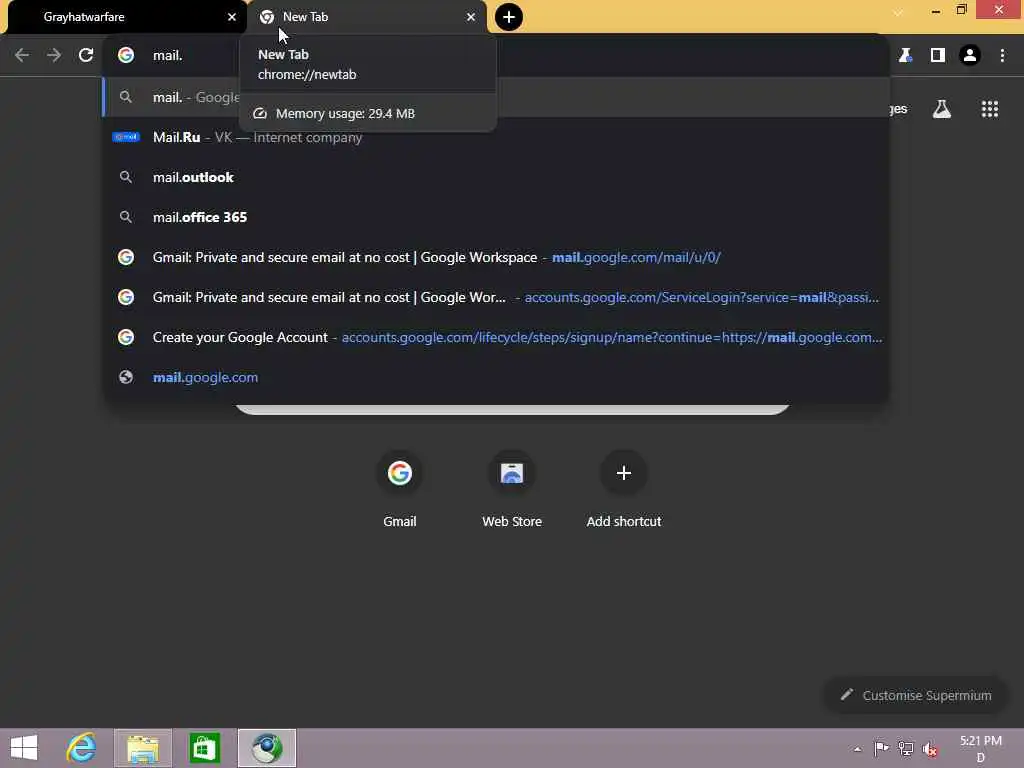Screen dimensions: 1024x768
Task: Click Customise Supermium button
Action: pyautogui.click(x=916, y=695)
